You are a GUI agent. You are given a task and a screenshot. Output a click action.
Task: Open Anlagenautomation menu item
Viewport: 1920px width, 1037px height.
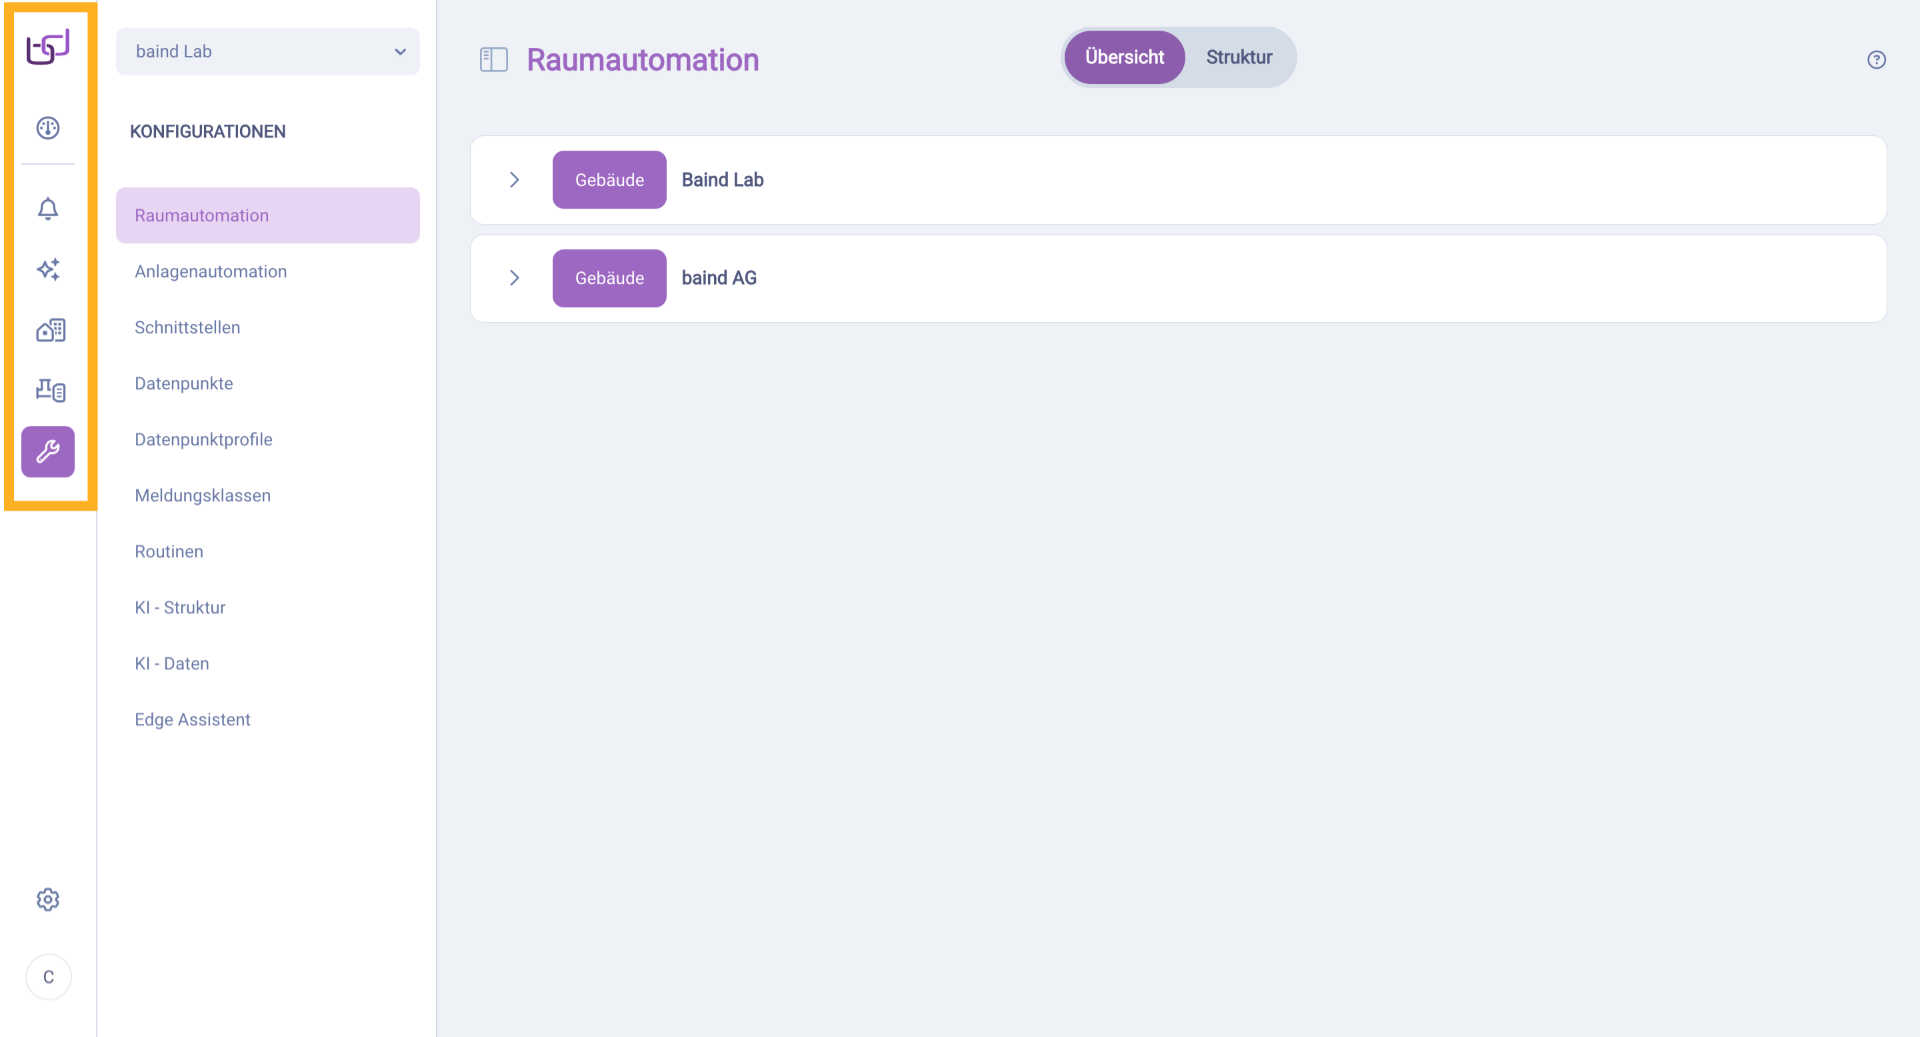tap(211, 272)
